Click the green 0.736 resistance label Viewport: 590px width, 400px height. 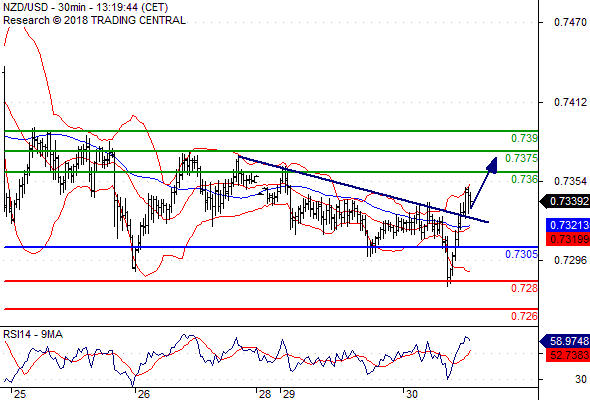[524, 179]
